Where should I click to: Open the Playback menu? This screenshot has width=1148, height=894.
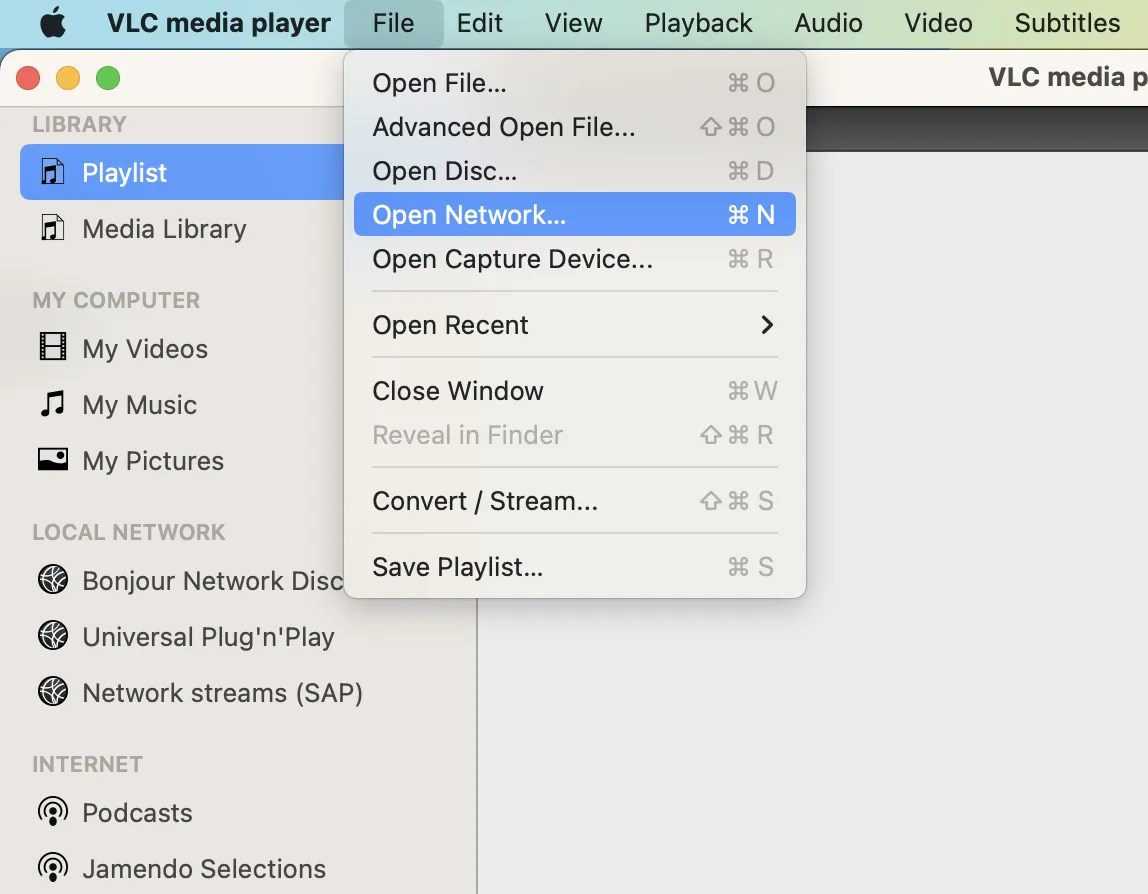[698, 23]
